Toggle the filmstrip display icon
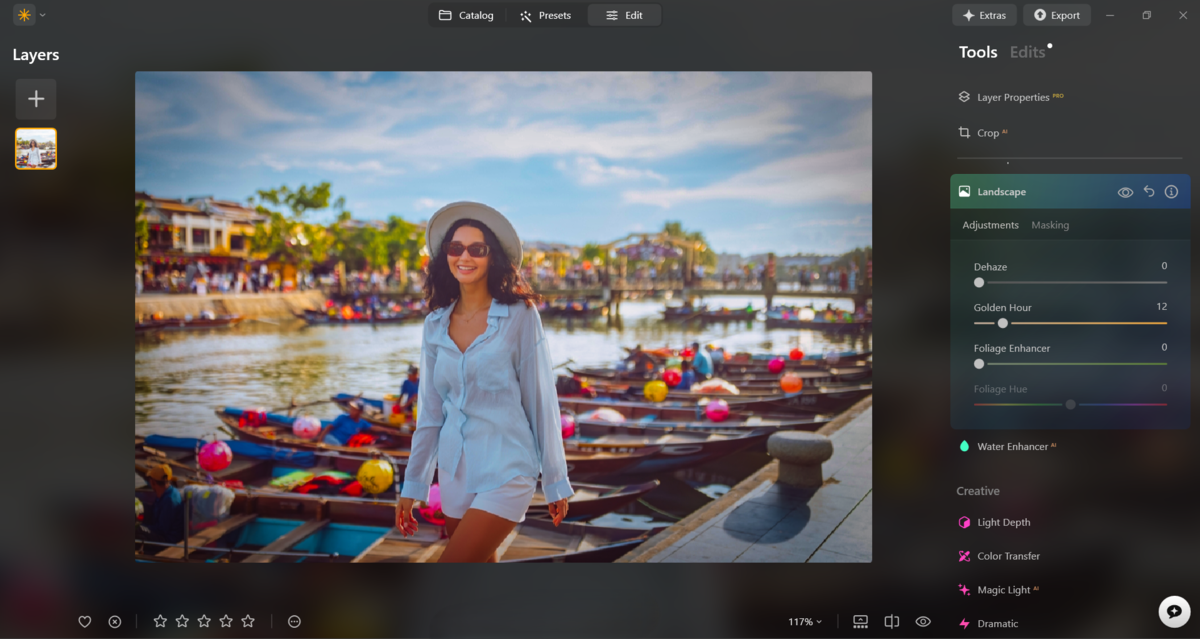 860,622
